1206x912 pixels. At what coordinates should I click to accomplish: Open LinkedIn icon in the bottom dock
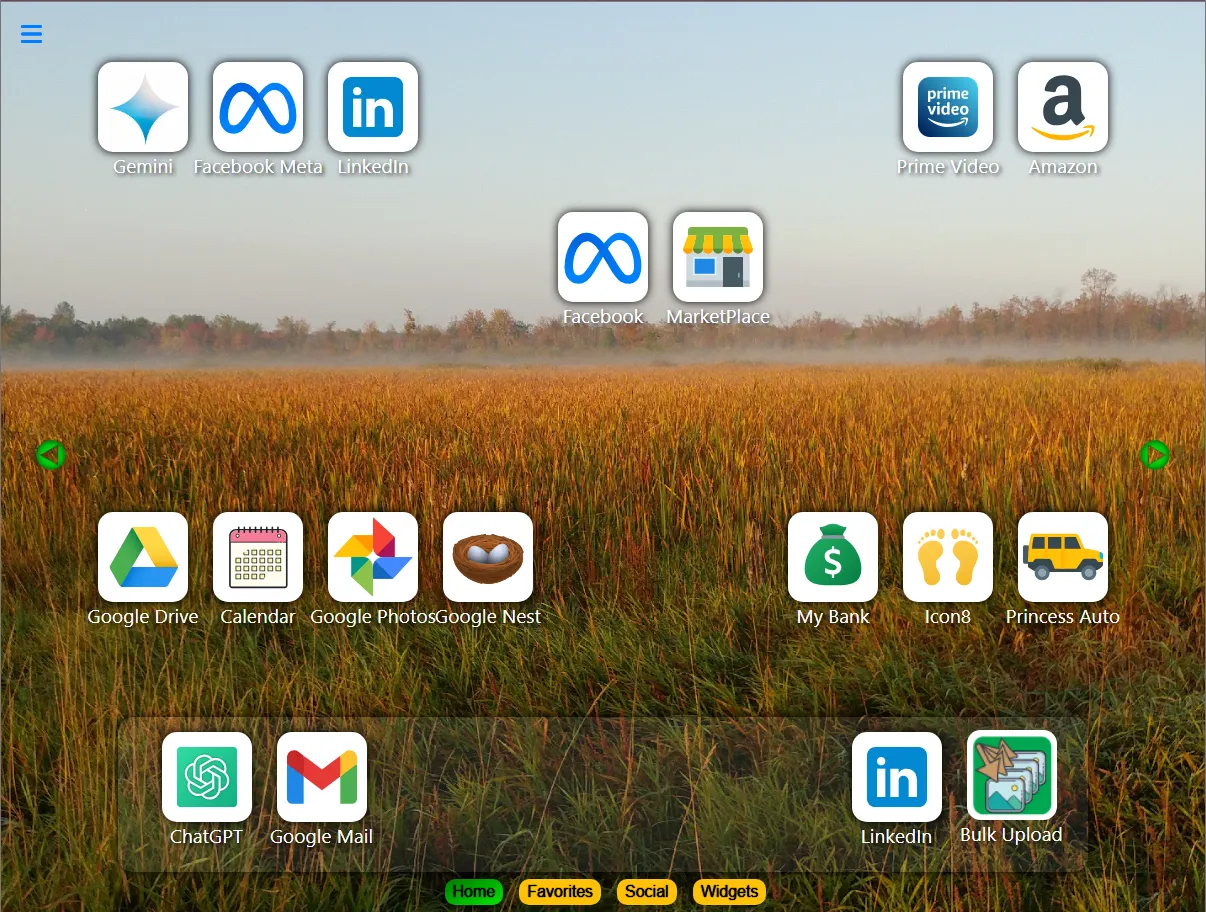coord(897,777)
